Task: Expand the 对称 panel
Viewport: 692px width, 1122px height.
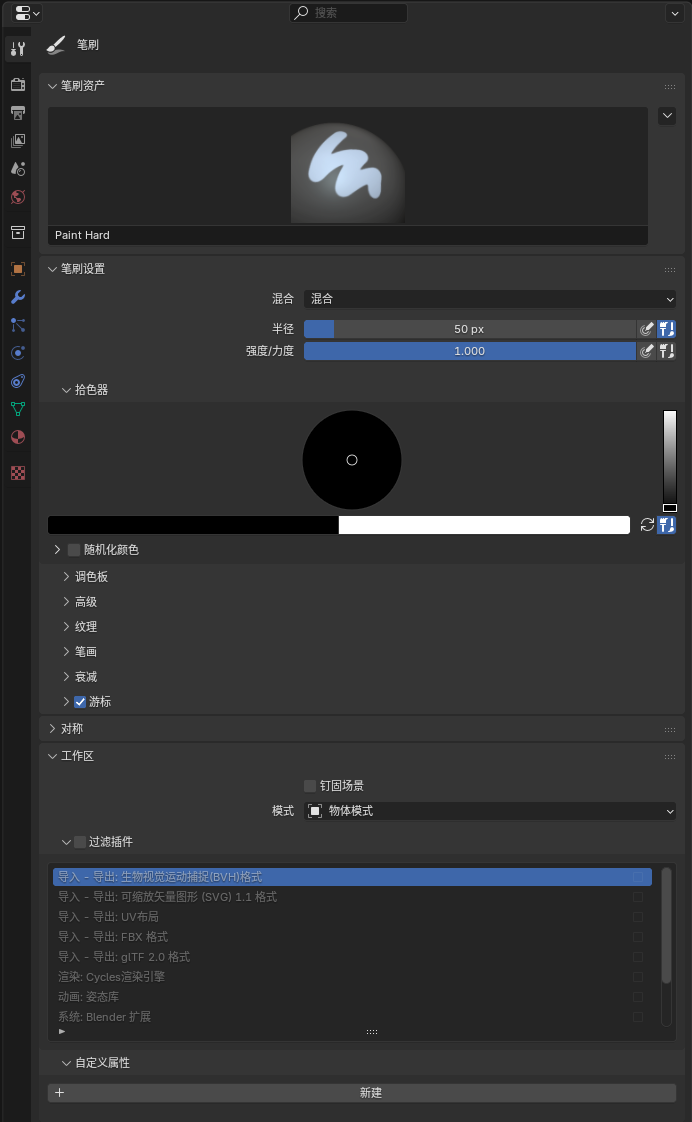Action: (53, 729)
